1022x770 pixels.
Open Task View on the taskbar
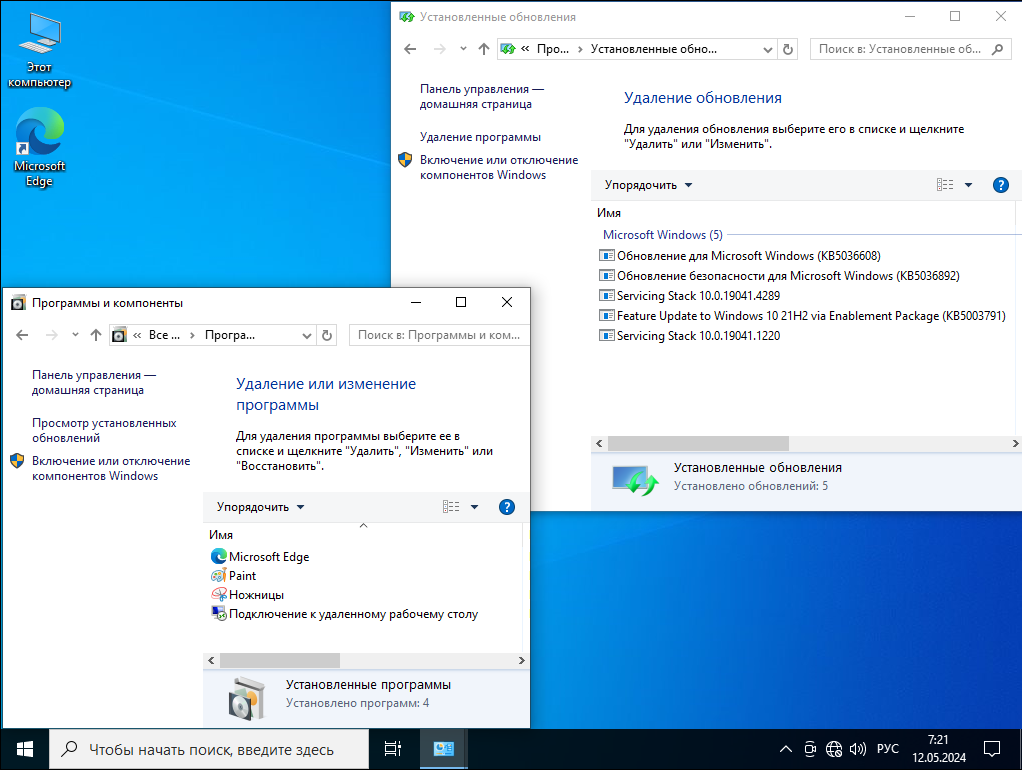392,750
